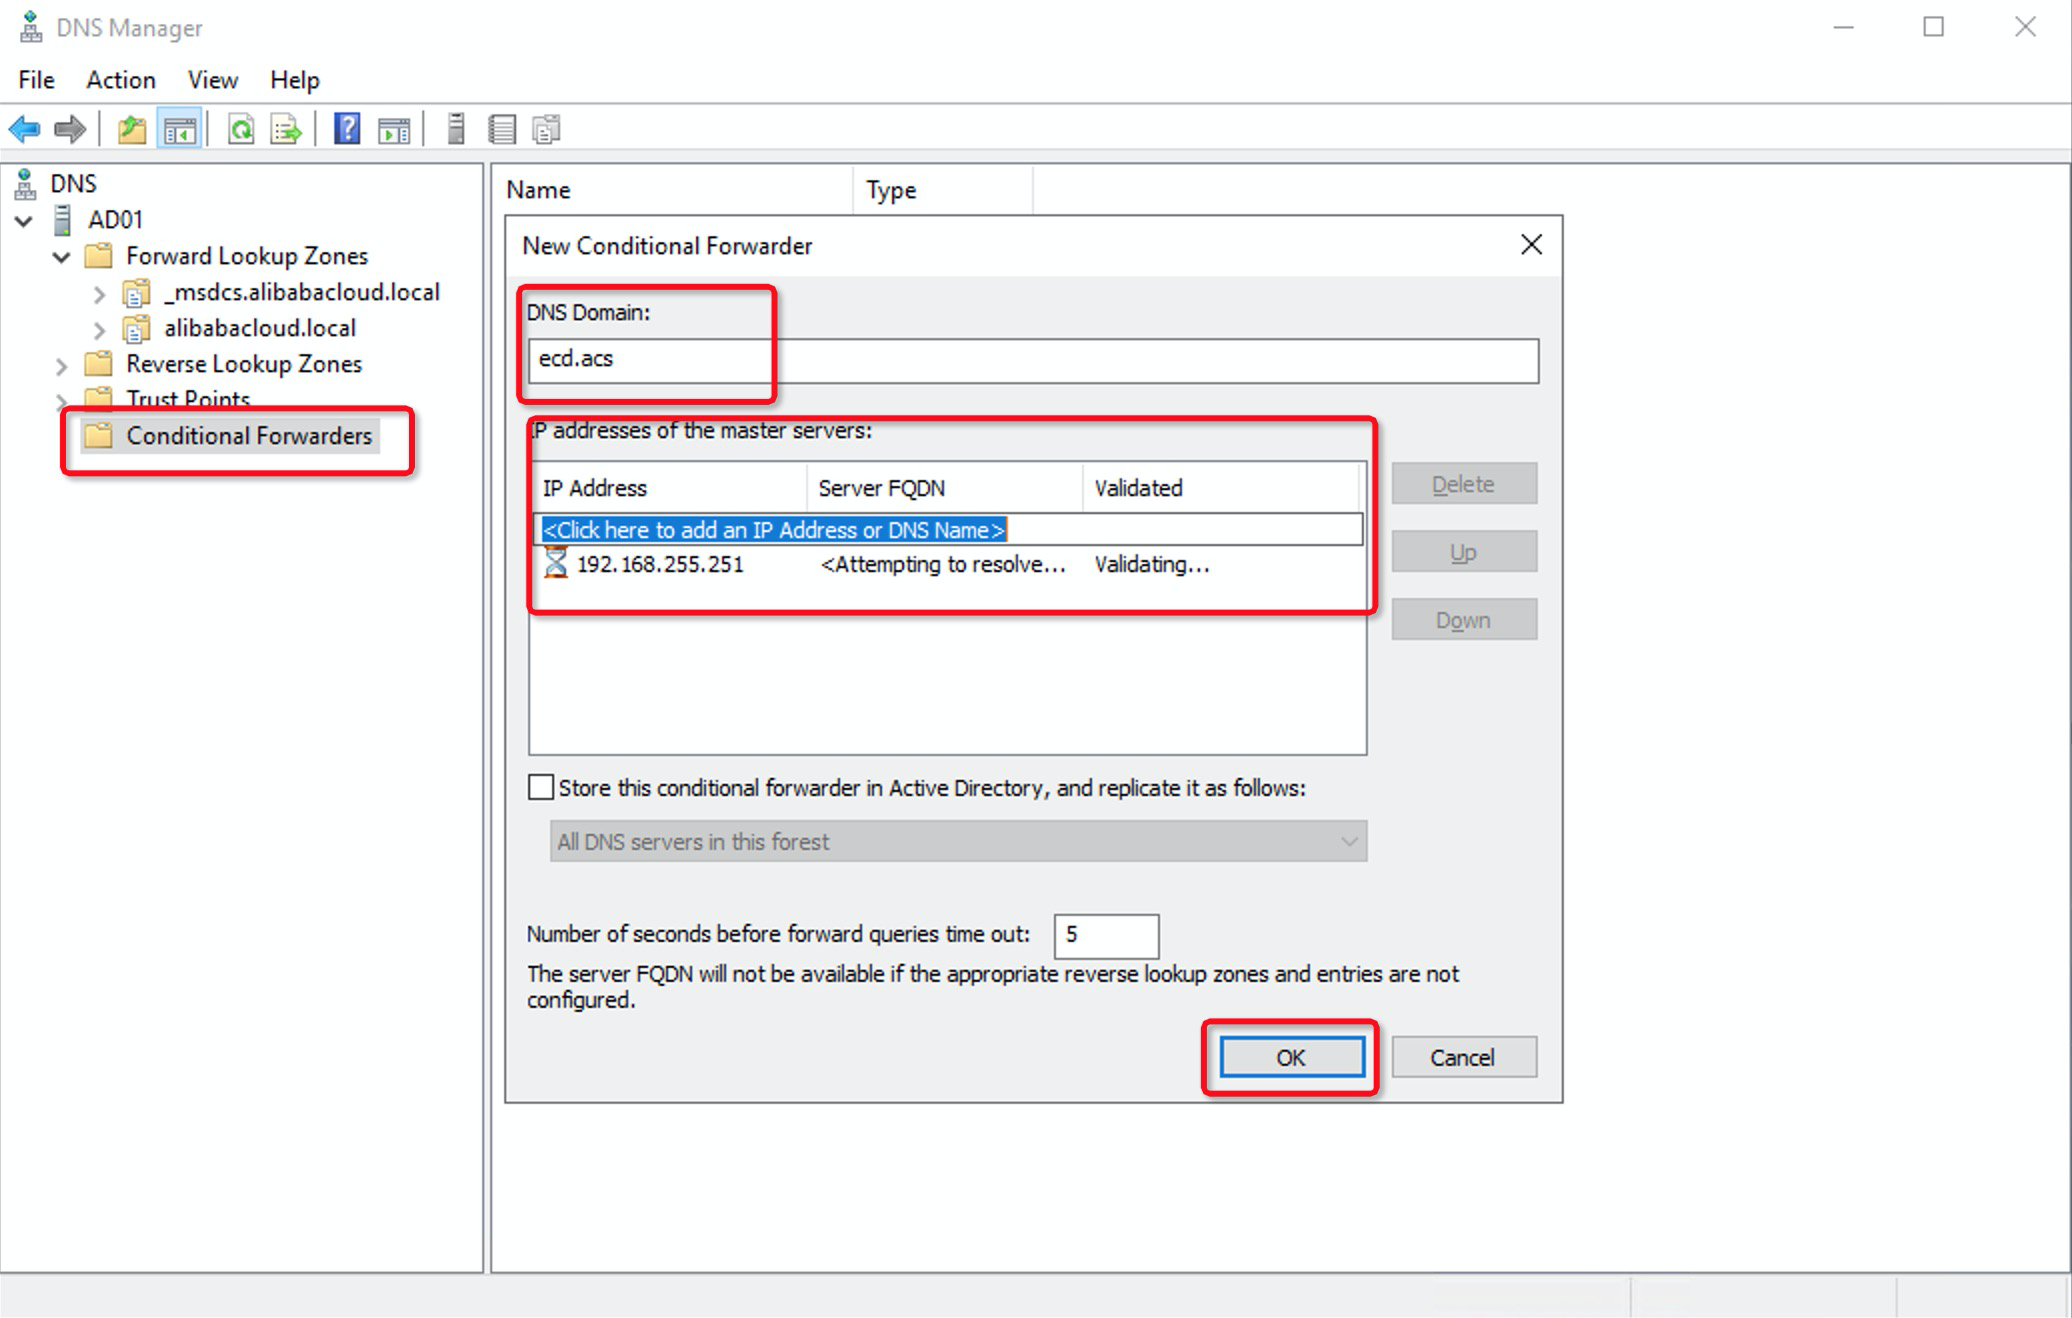
Task: Collapse the AD01 server node
Action: [x=24, y=220]
